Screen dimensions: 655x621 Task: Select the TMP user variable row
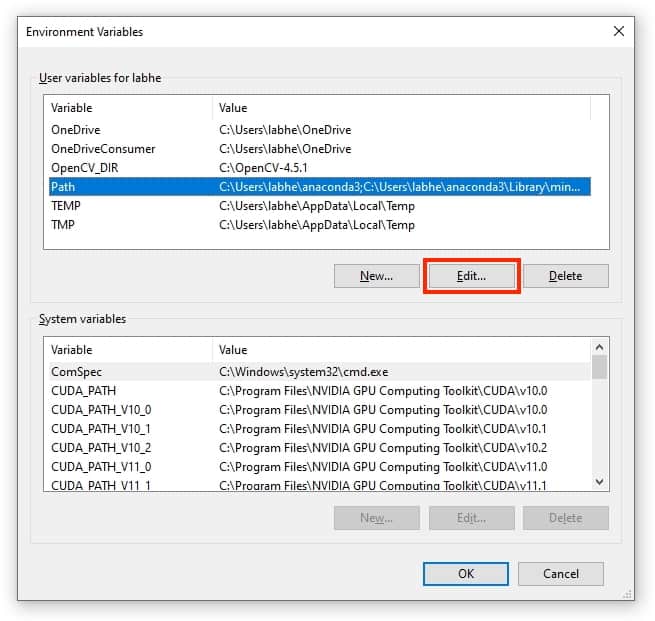click(x=320, y=225)
